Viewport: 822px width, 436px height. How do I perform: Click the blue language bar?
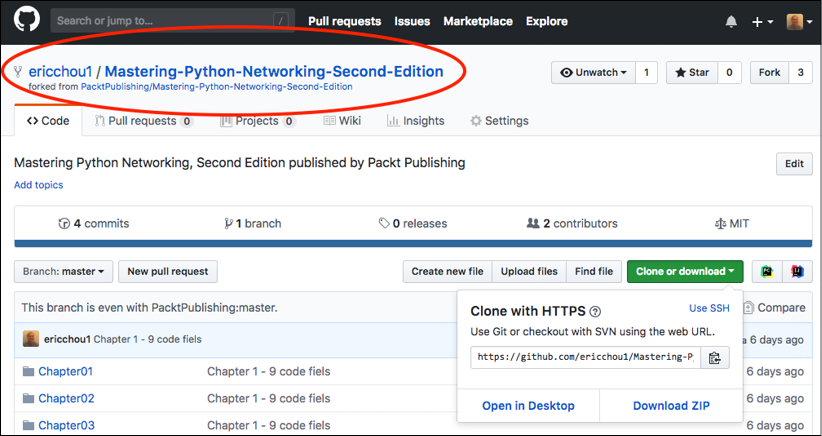[x=413, y=244]
